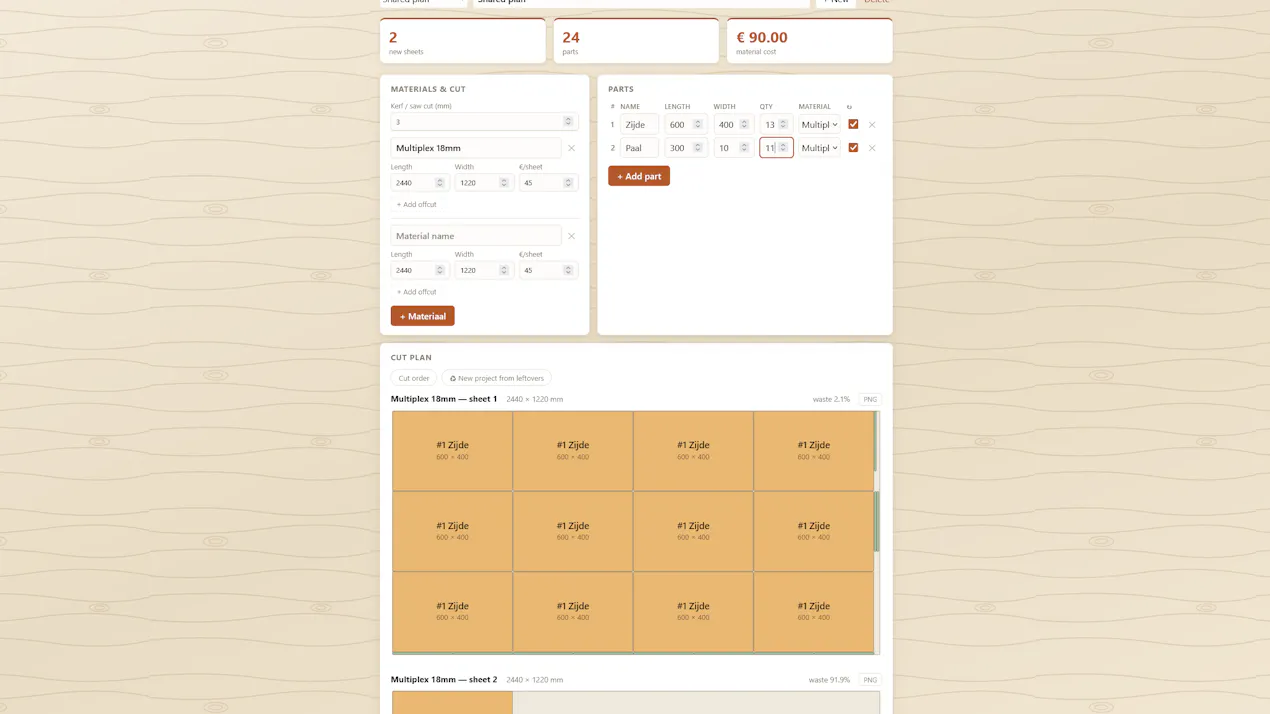Screen dimensions: 1270x714
Task: Click 'waste 91.9%' label of sheet 2
Action: tap(829, 680)
